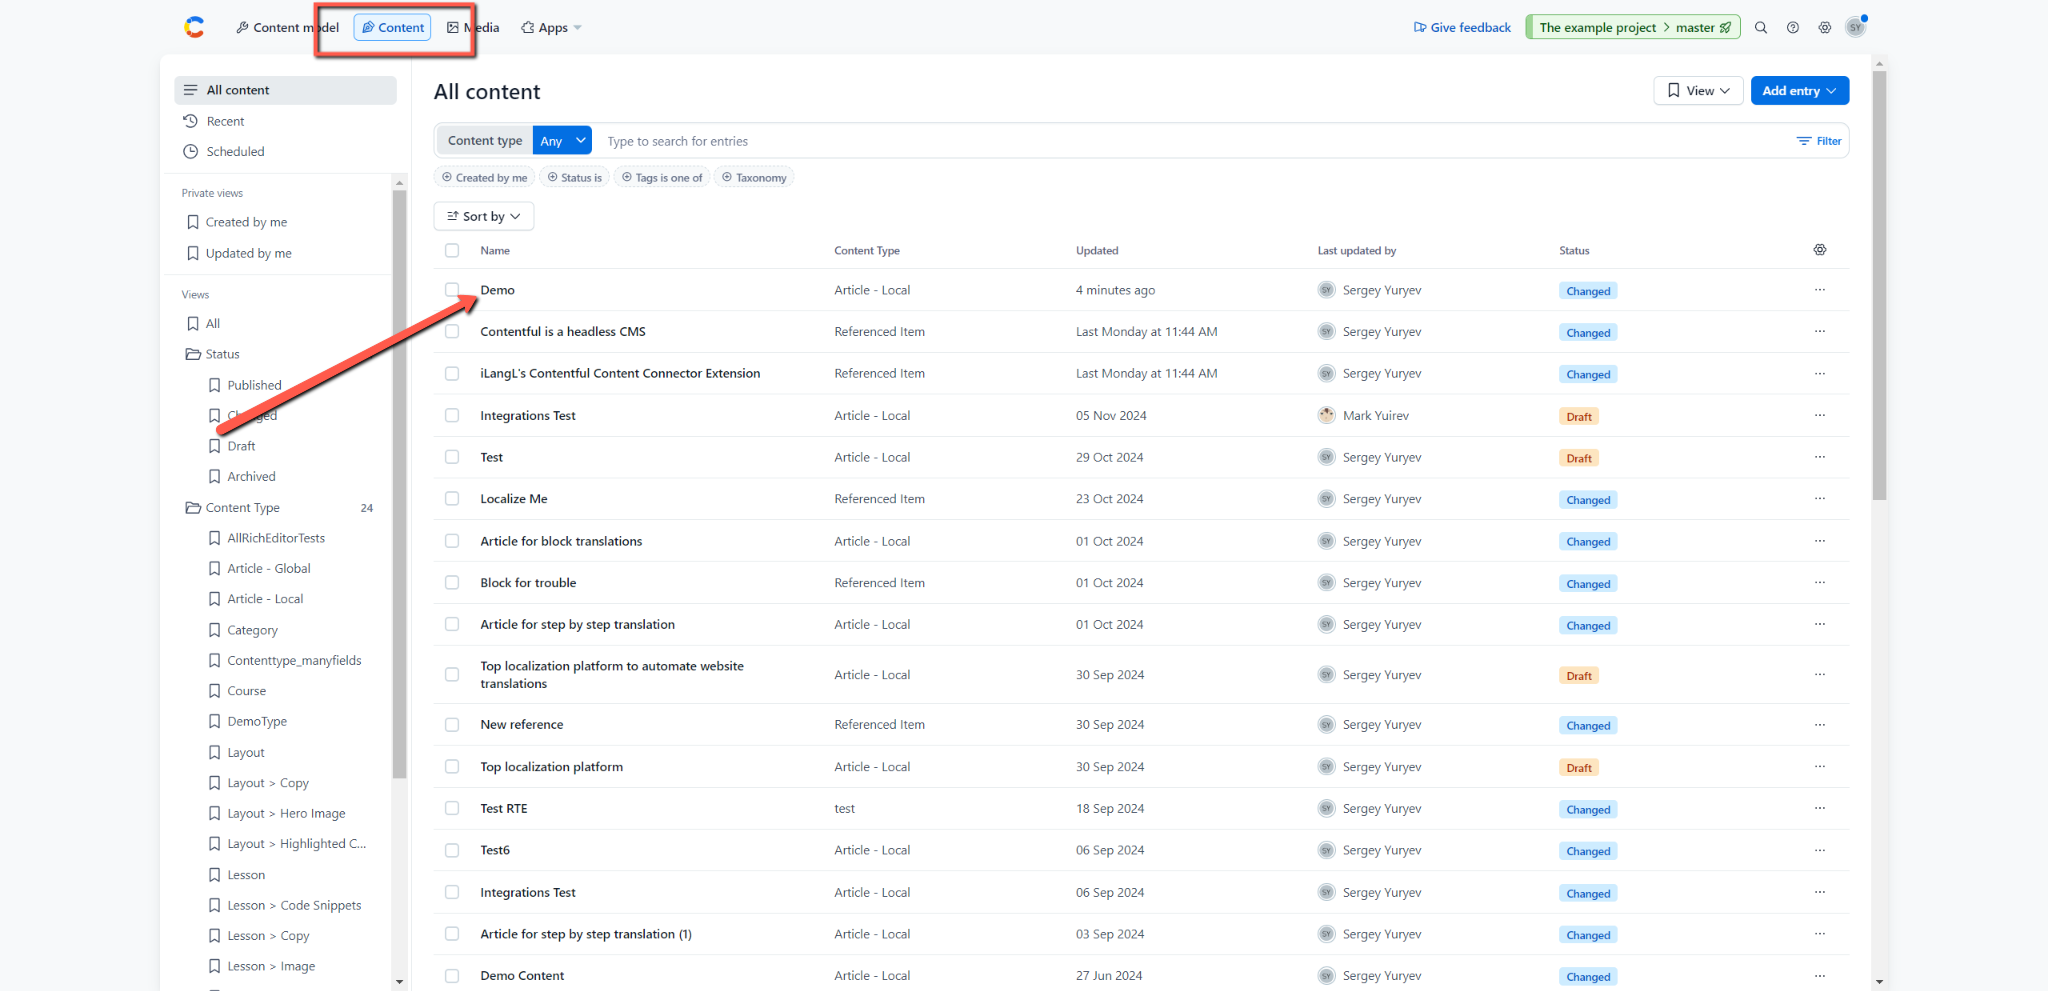Screen dimensions: 2048x991
Task: Open row actions for Contentful is a headless CMS
Action: [1820, 331]
